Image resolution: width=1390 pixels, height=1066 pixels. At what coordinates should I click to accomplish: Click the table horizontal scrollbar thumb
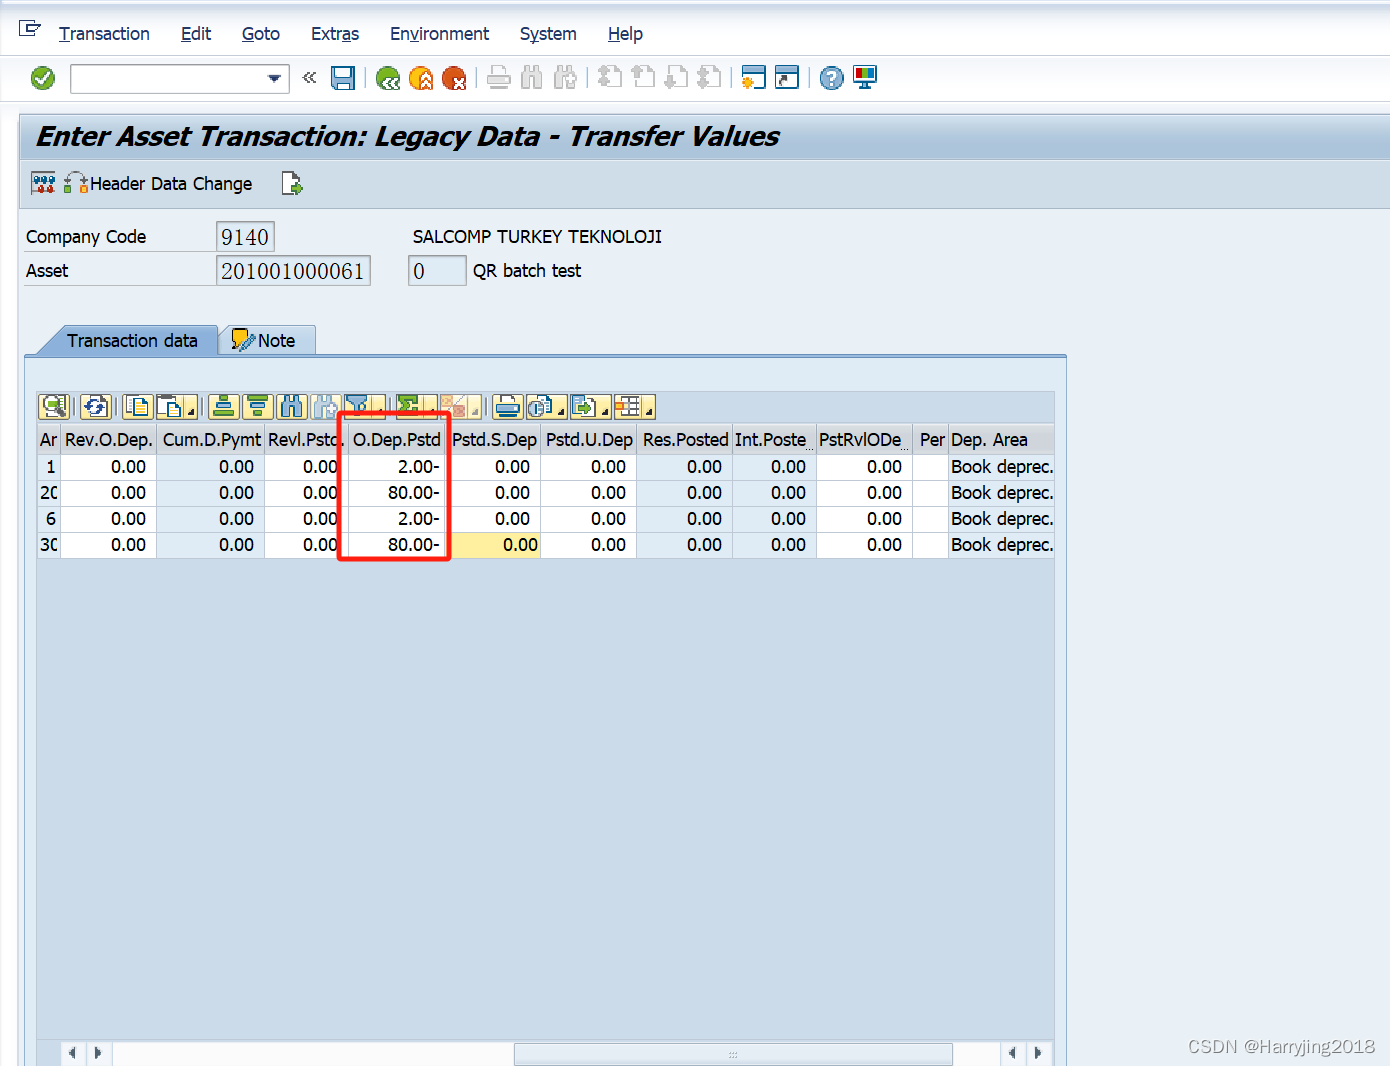pyautogui.click(x=733, y=1054)
